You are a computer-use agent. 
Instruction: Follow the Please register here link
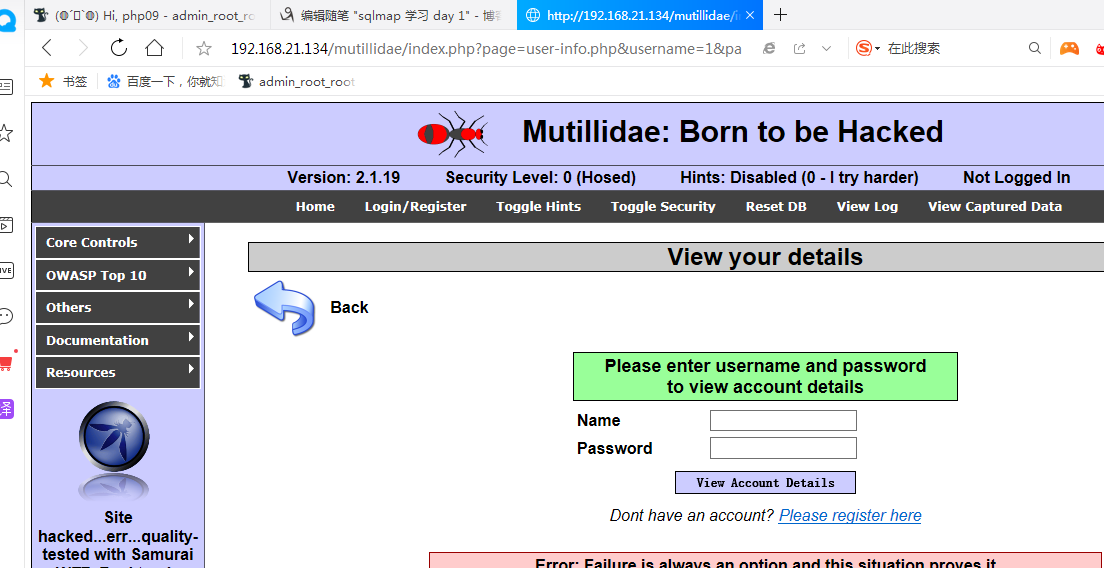click(850, 515)
